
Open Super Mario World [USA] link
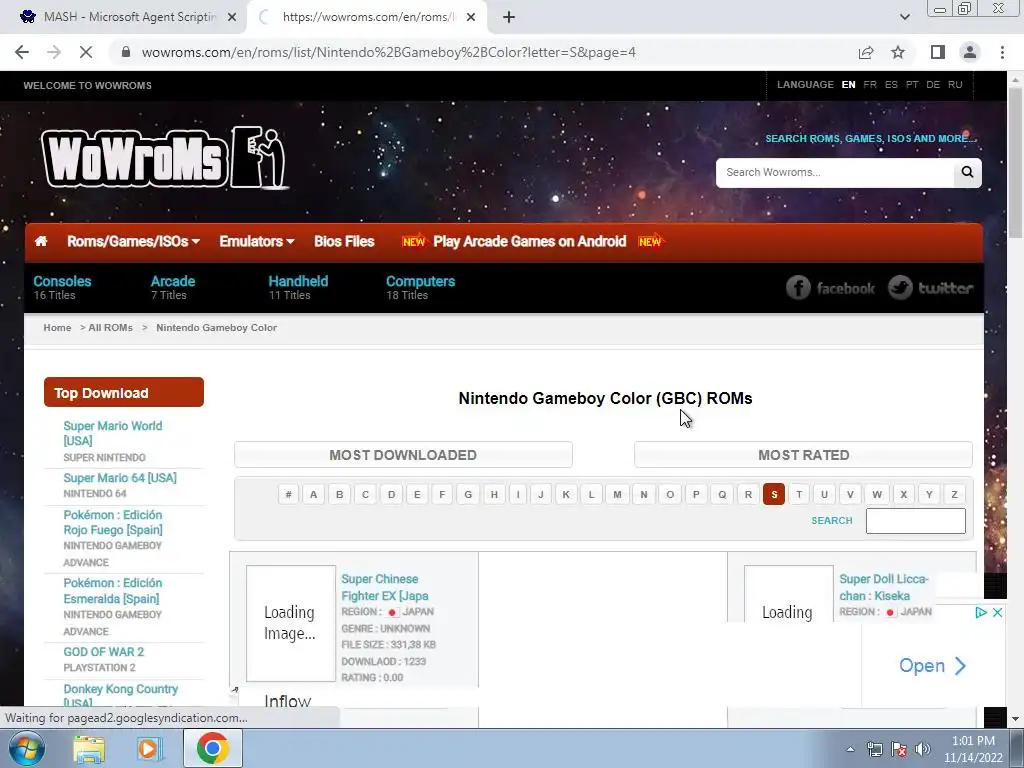pos(112,433)
